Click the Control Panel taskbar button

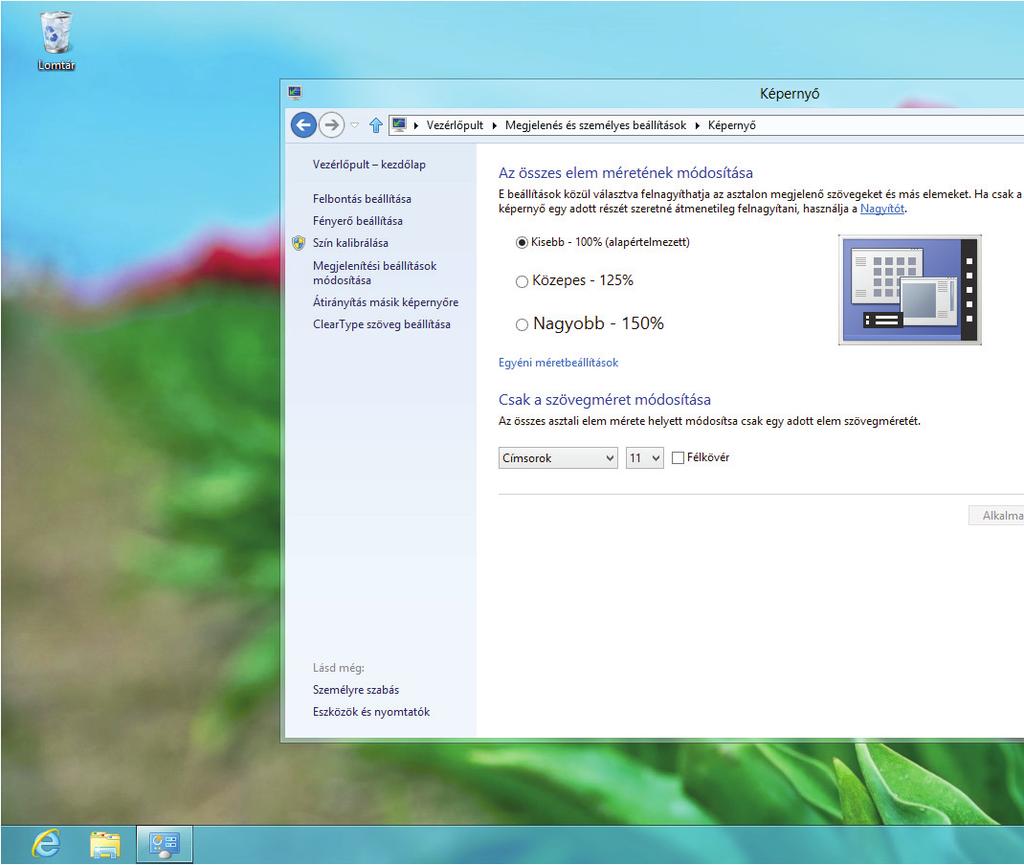[164, 844]
